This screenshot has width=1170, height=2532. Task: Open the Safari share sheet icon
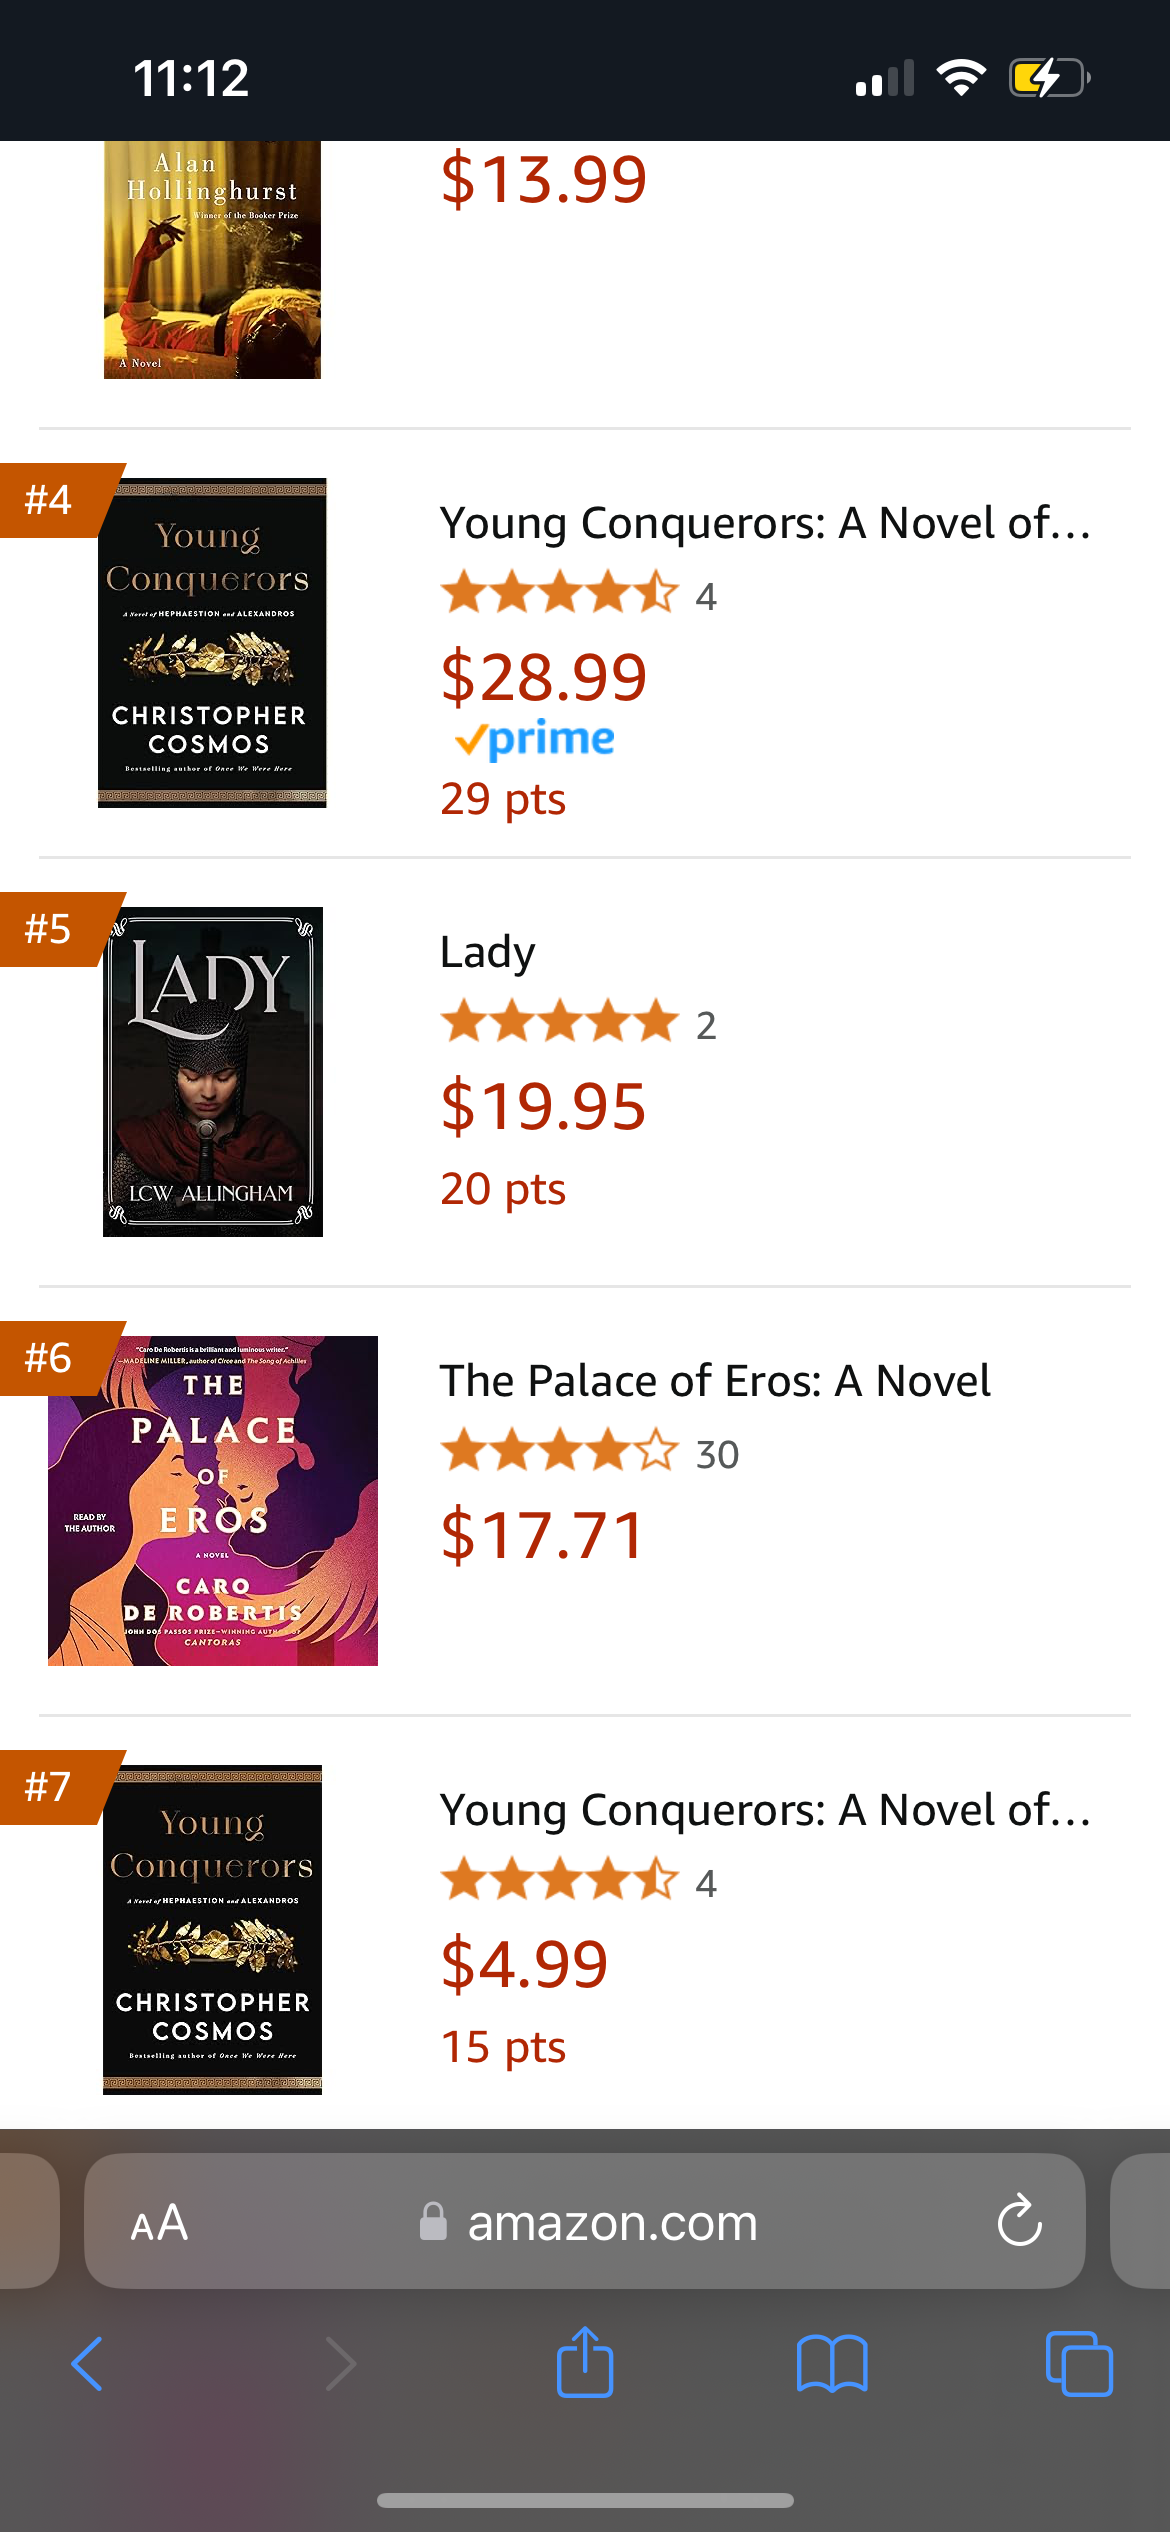click(585, 2362)
